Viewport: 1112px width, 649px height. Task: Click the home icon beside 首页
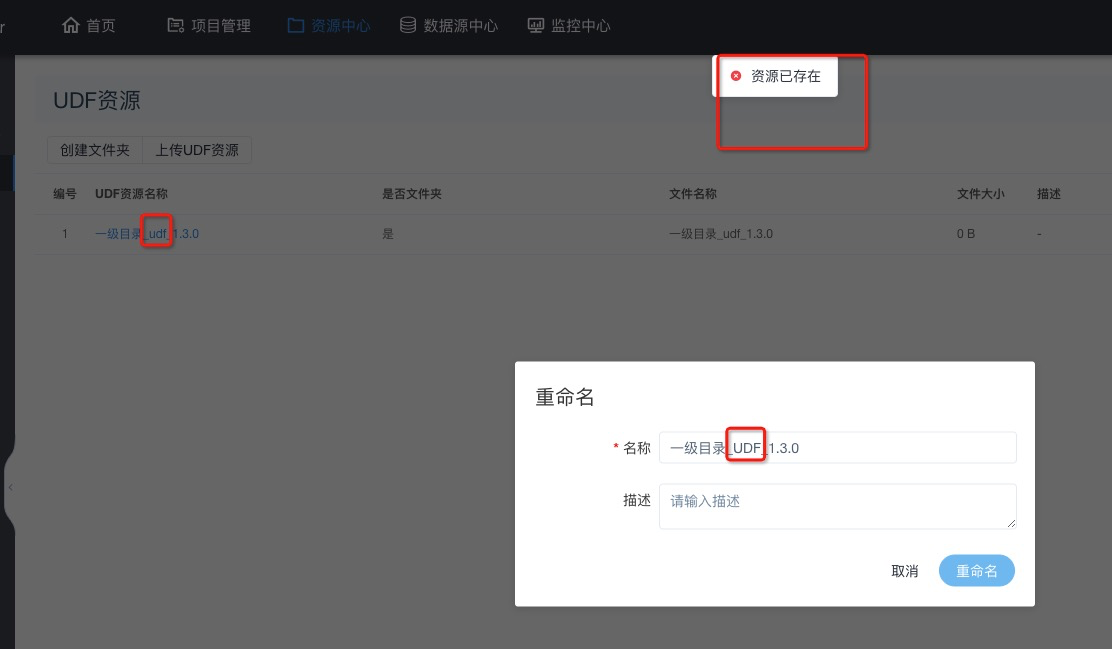pos(70,26)
